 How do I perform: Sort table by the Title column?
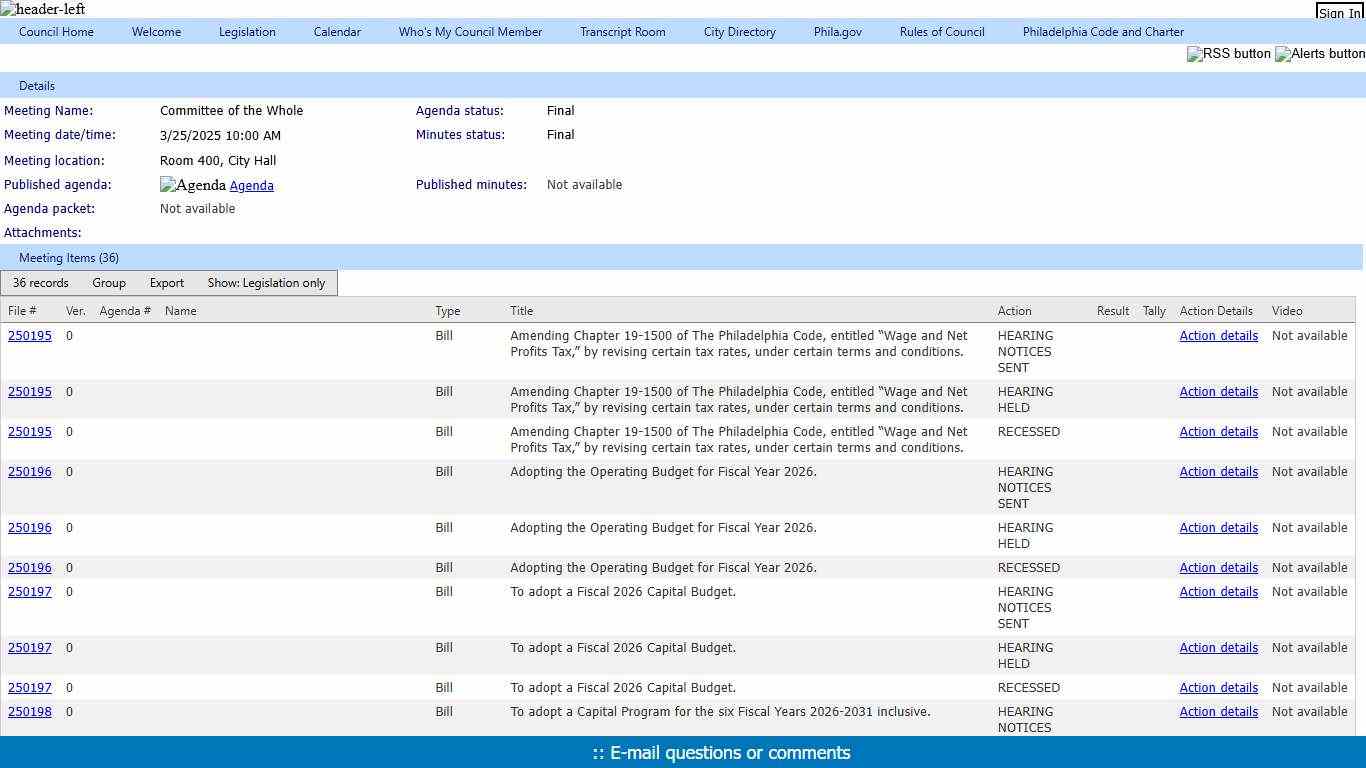coord(521,311)
